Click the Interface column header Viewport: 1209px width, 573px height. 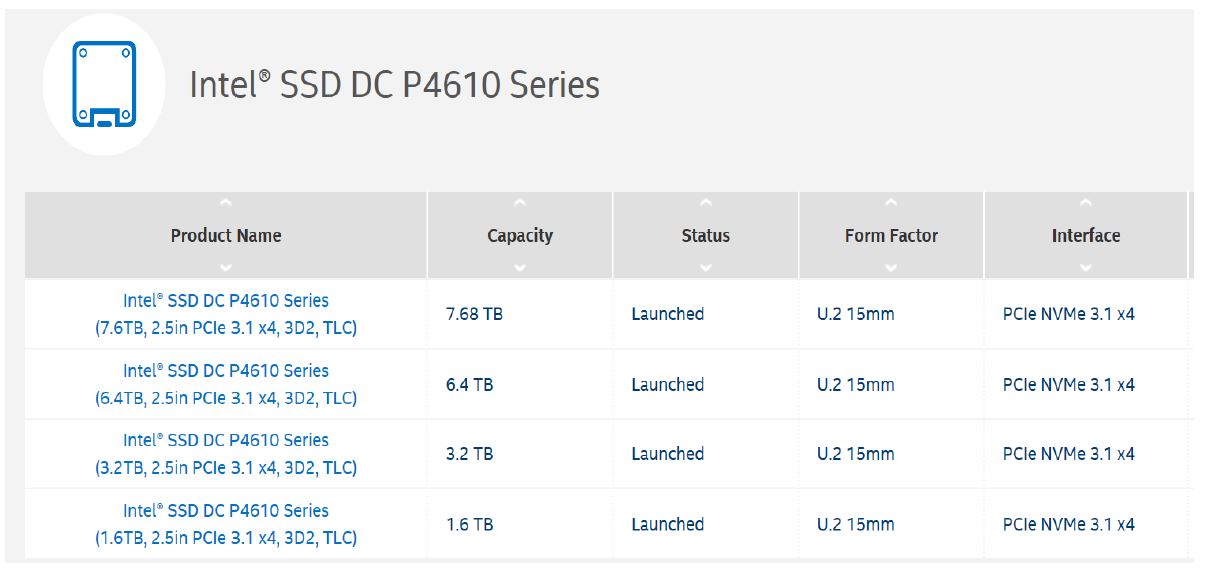[1085, 236]
